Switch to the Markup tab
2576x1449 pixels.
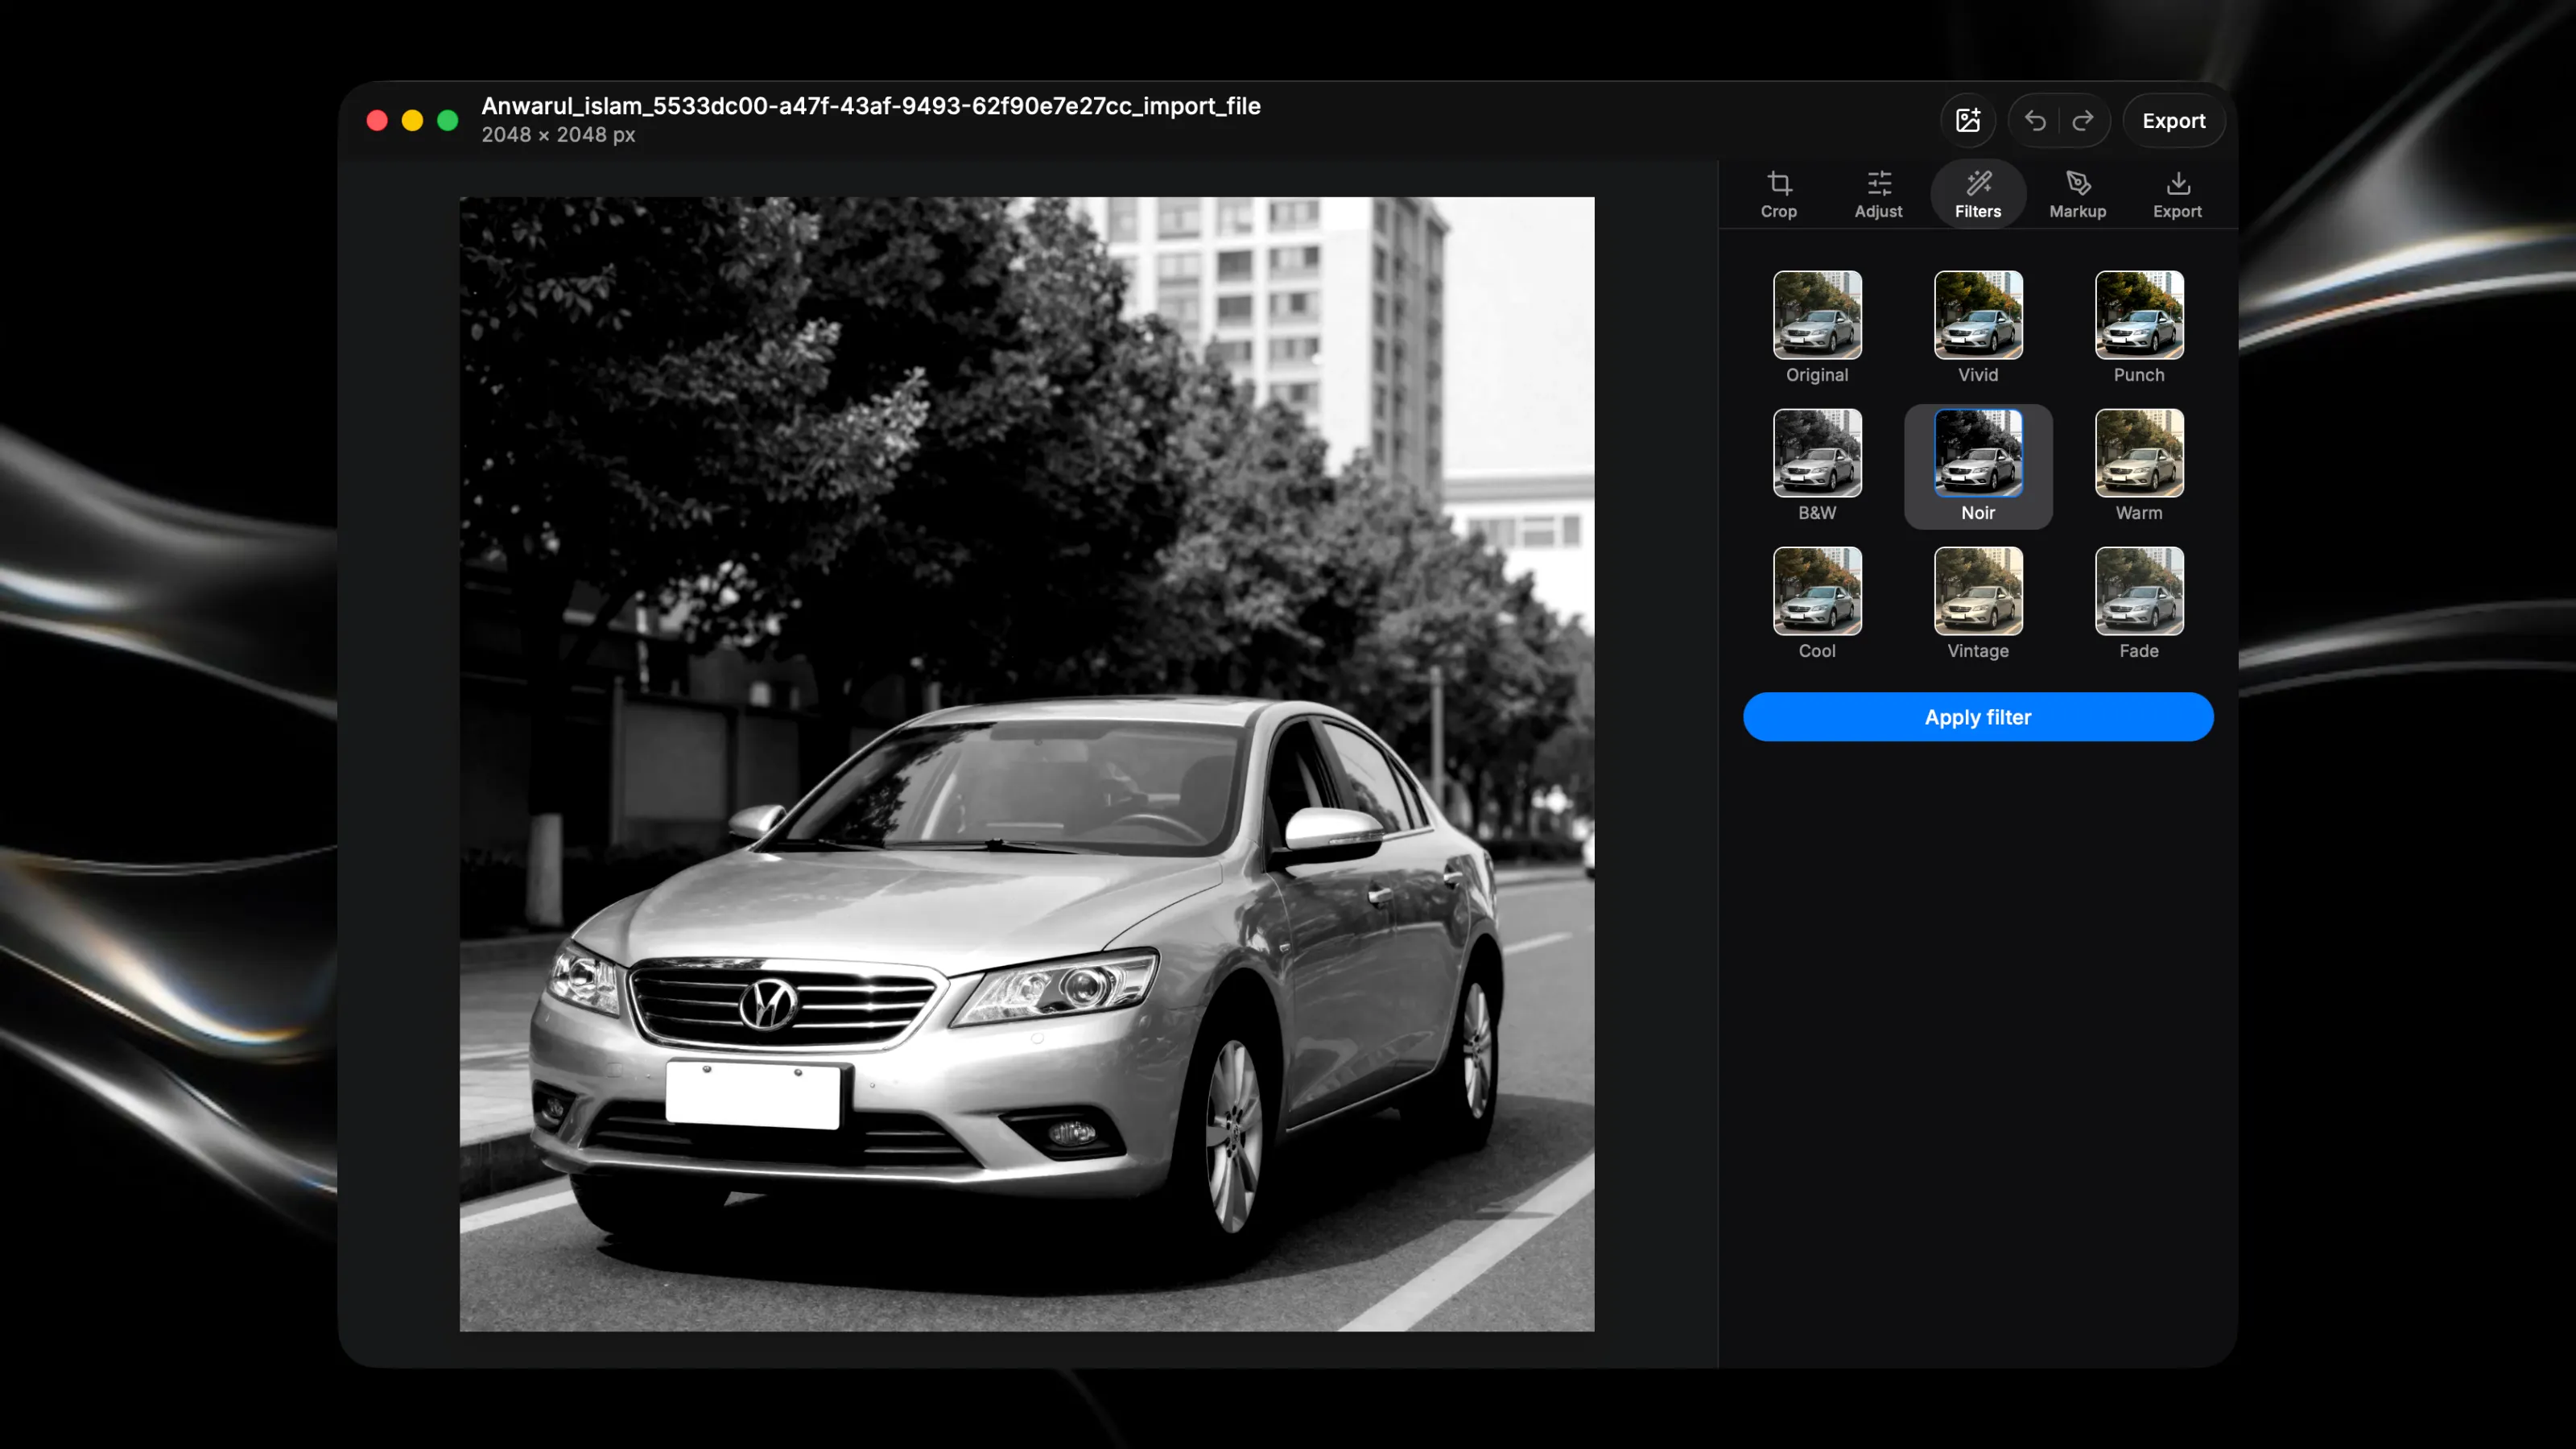2077,194
